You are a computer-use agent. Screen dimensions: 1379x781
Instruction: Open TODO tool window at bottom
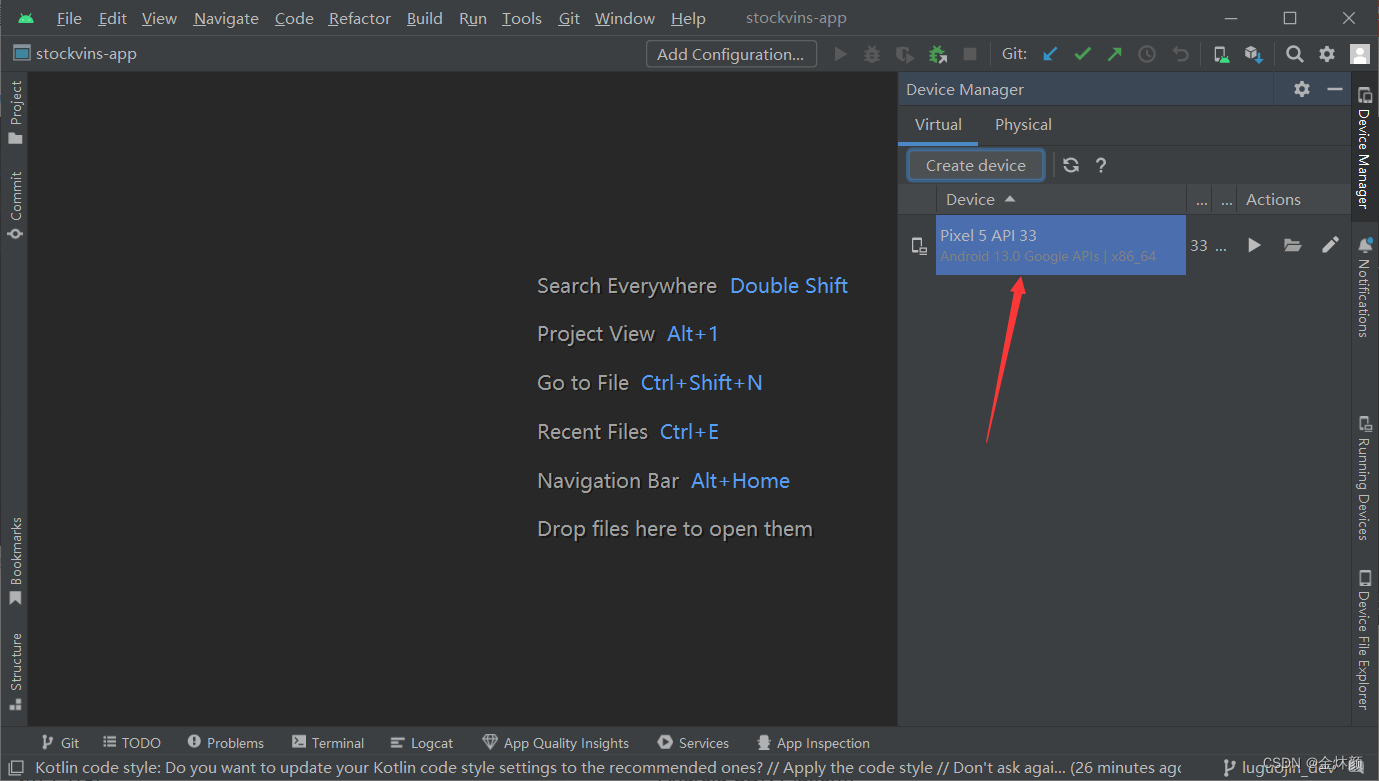(x=132, y=743)
